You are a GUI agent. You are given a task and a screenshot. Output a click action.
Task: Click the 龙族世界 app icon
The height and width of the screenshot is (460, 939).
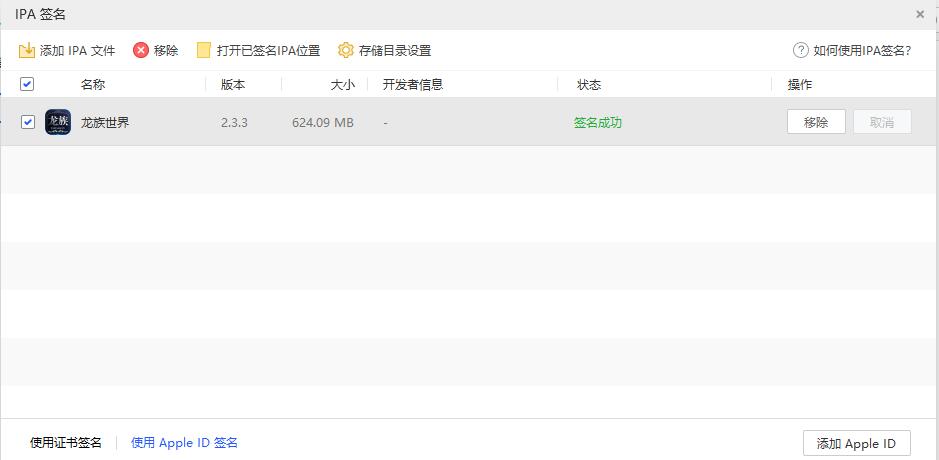click(58, 122)
